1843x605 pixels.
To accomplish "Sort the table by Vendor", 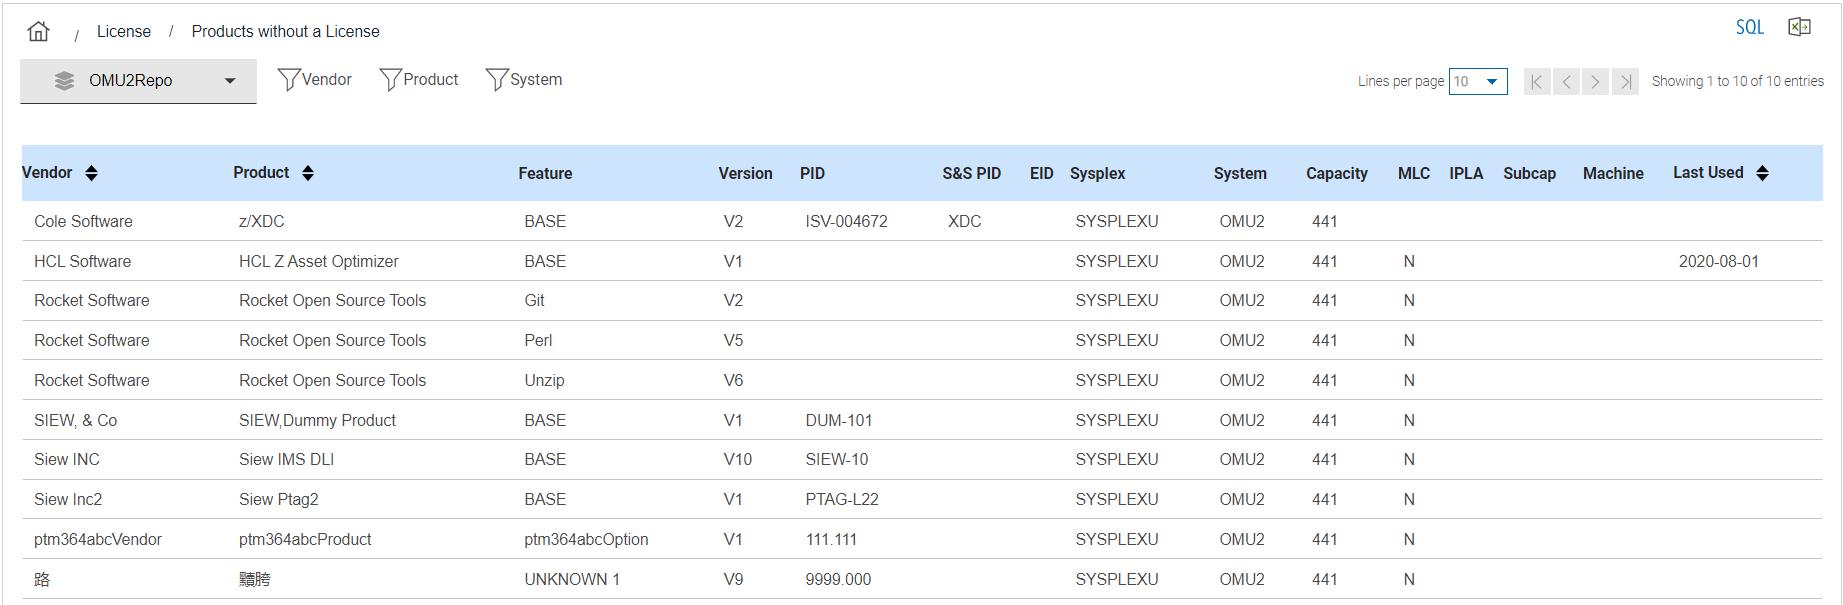I will point(91,173).
